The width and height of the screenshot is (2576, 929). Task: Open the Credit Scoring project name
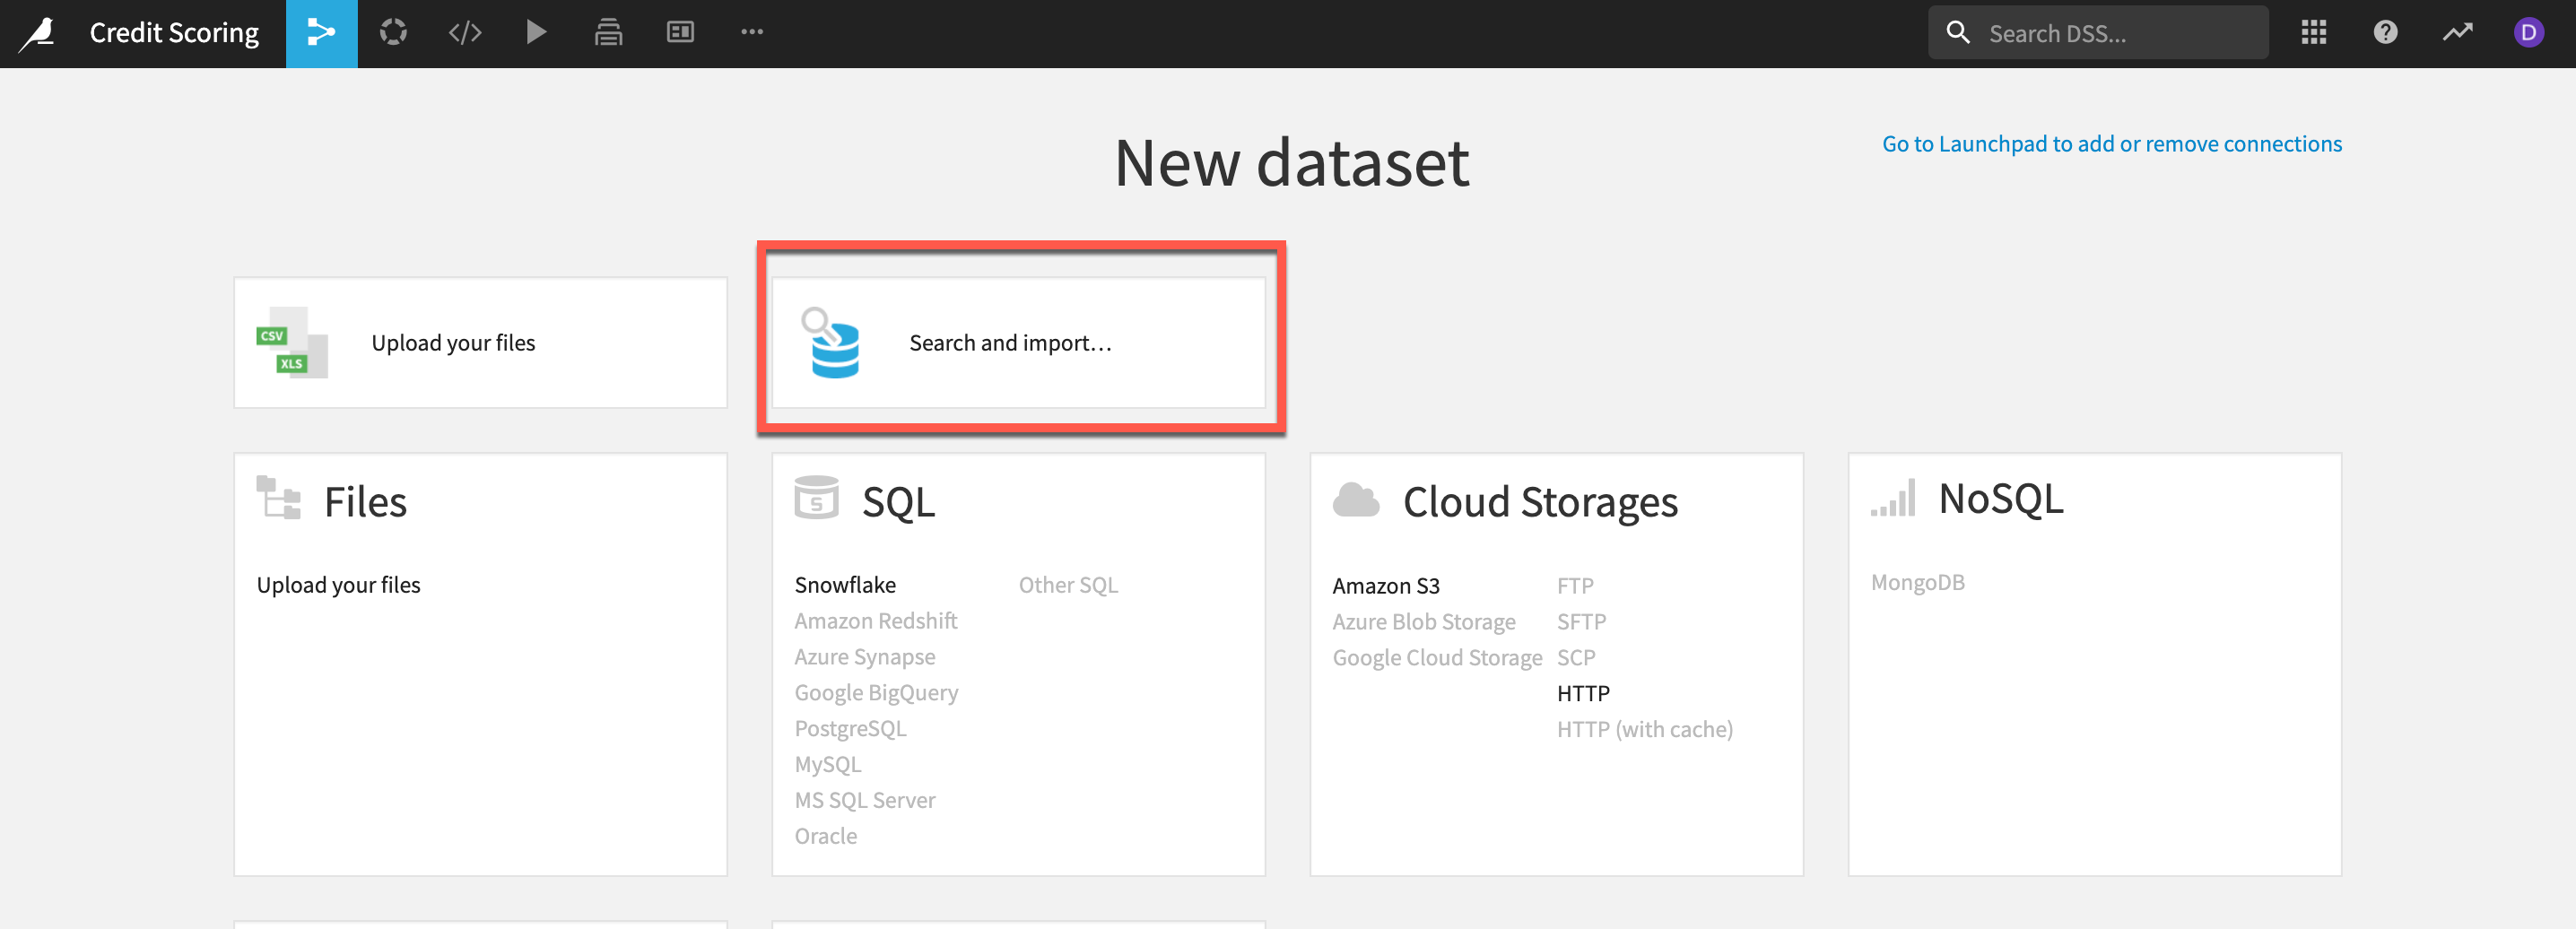(x=174, y=33)
